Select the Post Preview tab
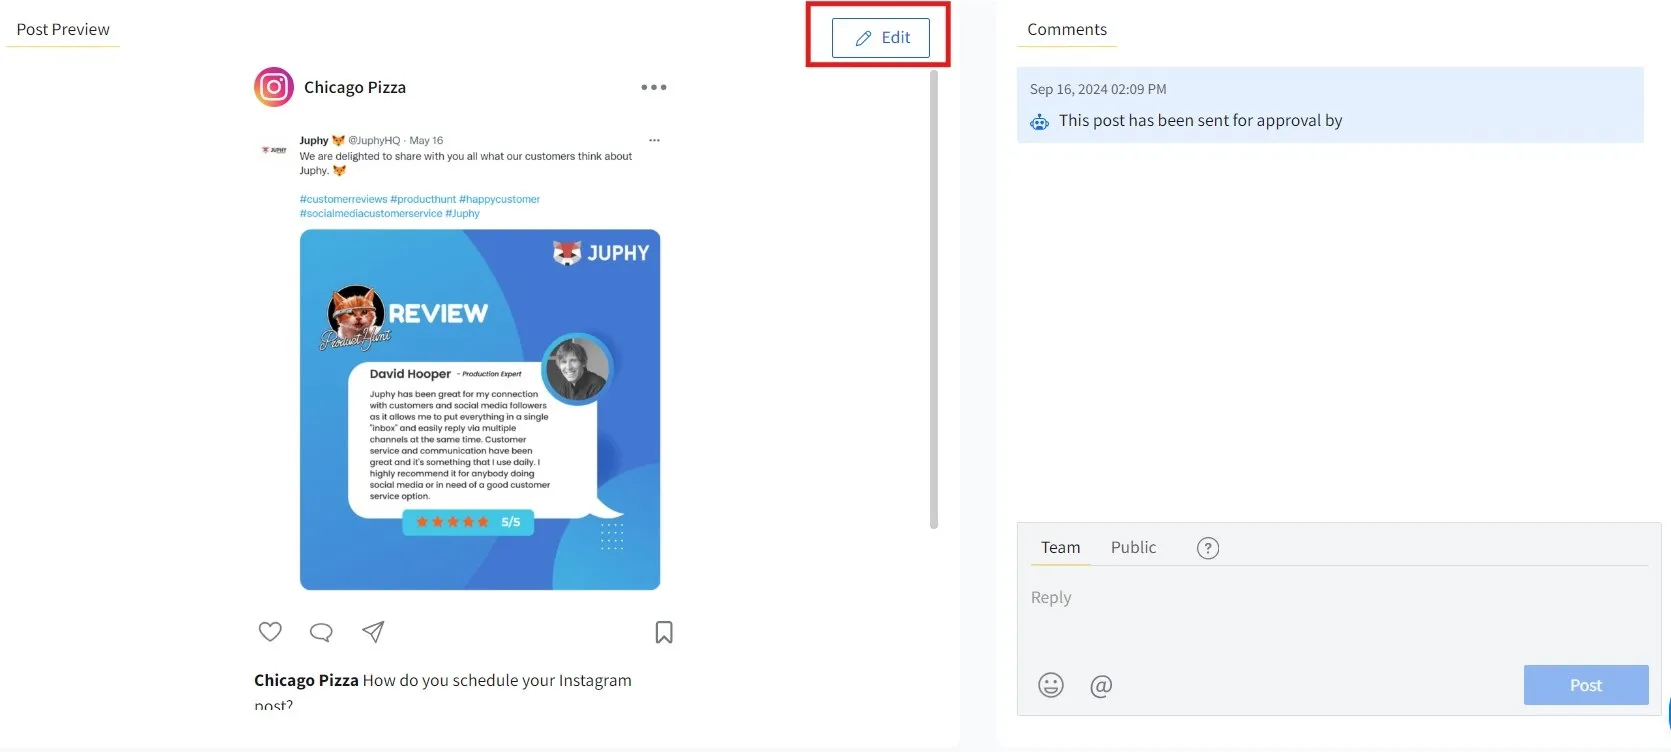 pos(63,30)
